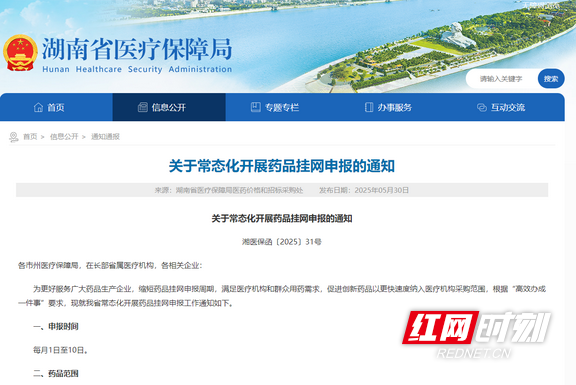Screen dimensions: 576x385
Task: Click the addressee line 各市州医疗保障局
Action: (x=110, y=265)
